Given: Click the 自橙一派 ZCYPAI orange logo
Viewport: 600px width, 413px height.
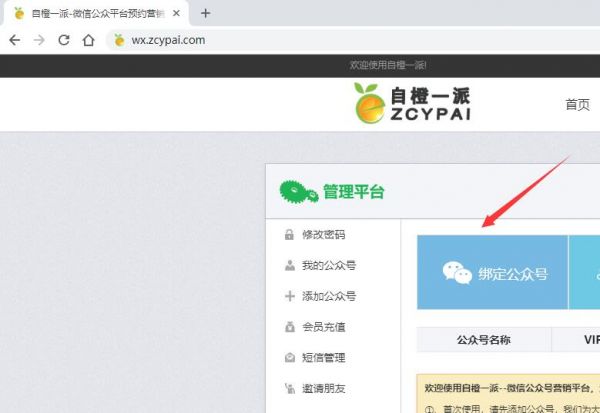Looking at the screenshot, I should click(411, 104).
